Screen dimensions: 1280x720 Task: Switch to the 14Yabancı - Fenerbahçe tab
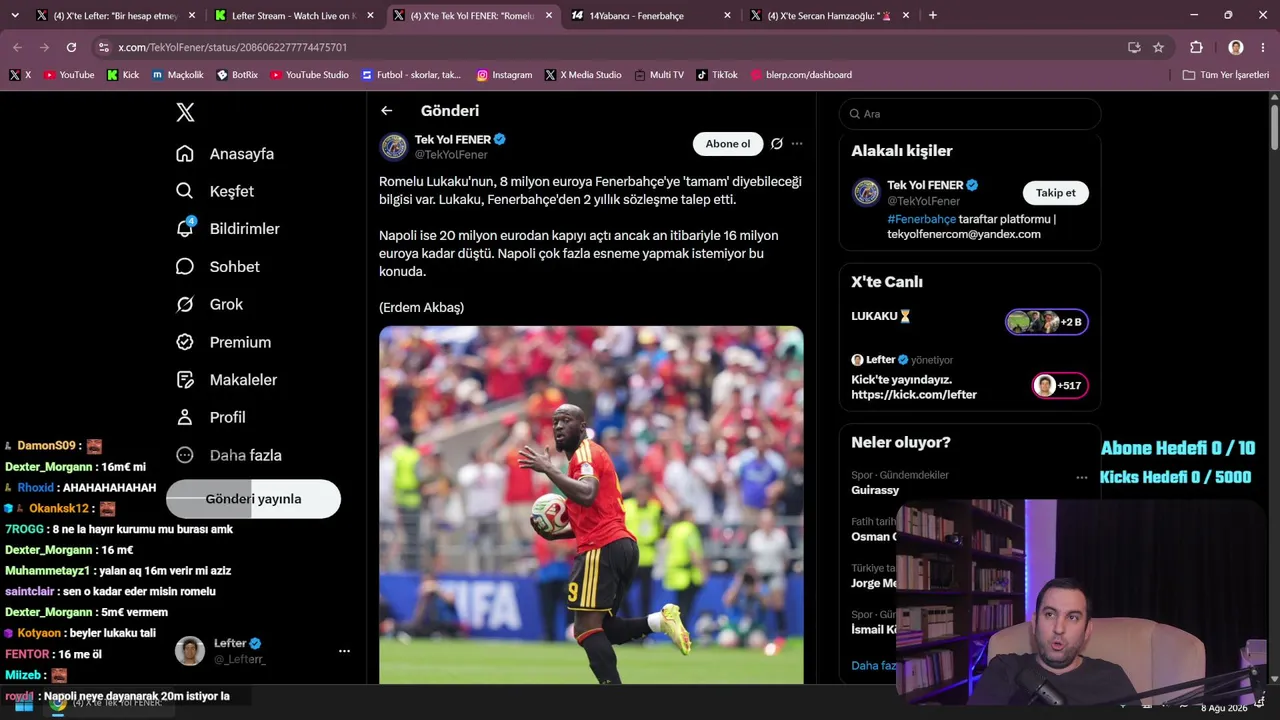click(x=649, y=15)
